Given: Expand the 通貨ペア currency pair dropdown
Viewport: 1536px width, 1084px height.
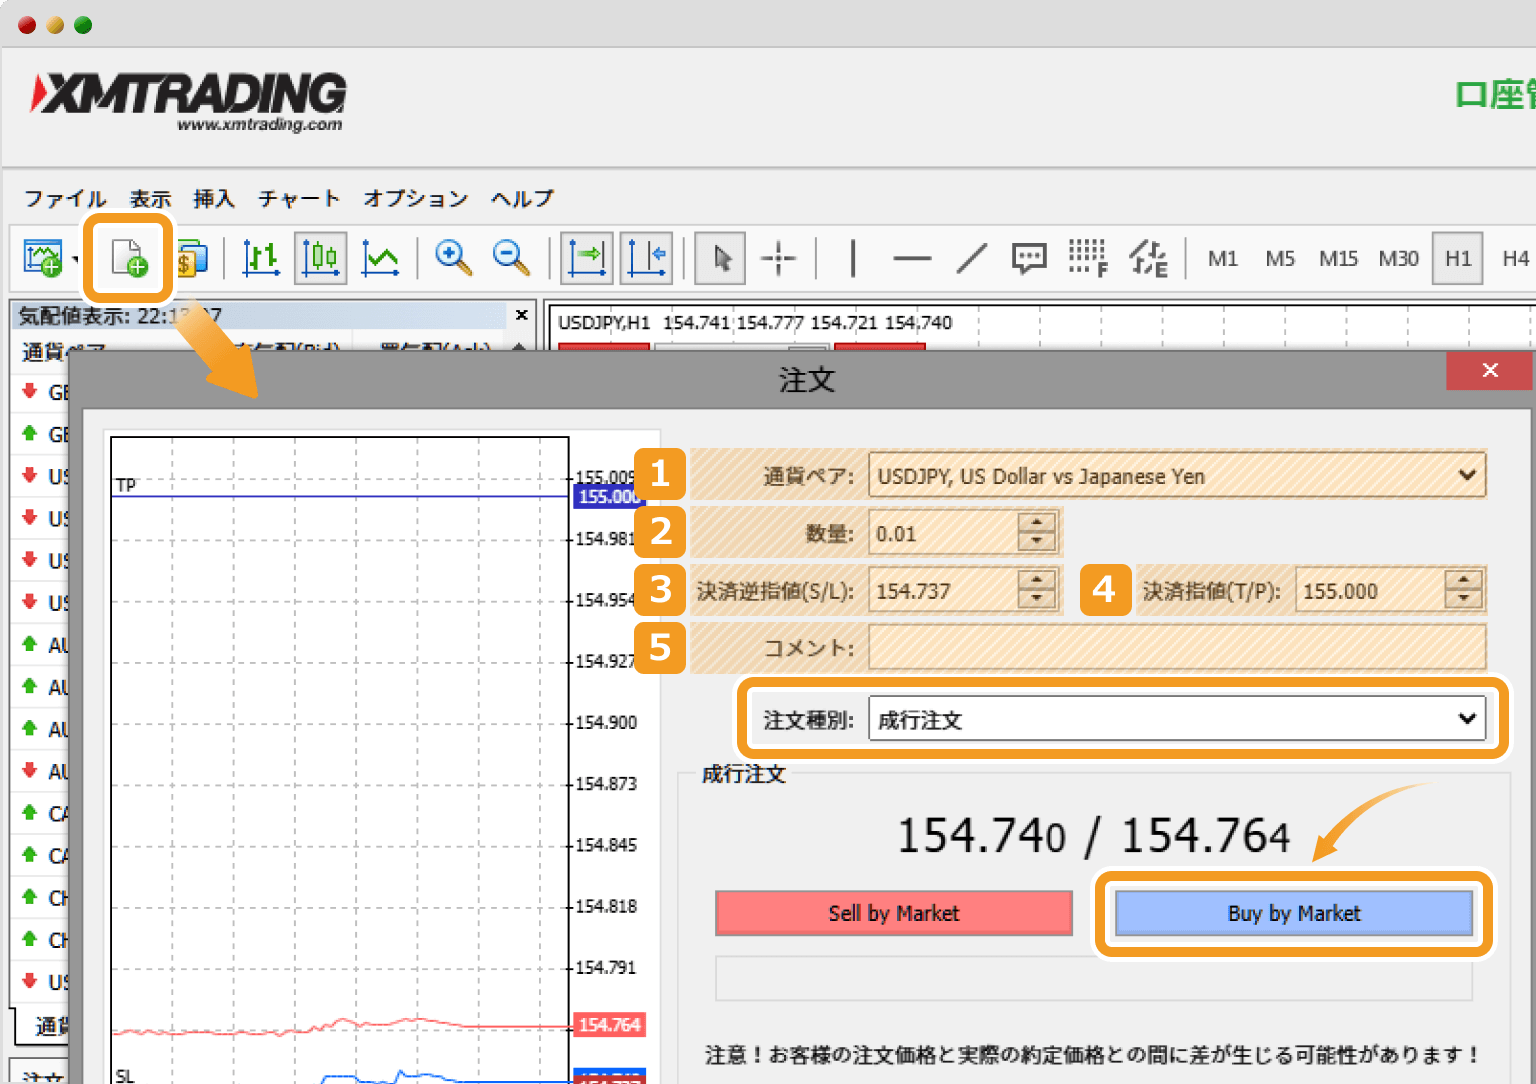Looking at the screenshot, I should pyautogui.click(x=1467, y=475).
